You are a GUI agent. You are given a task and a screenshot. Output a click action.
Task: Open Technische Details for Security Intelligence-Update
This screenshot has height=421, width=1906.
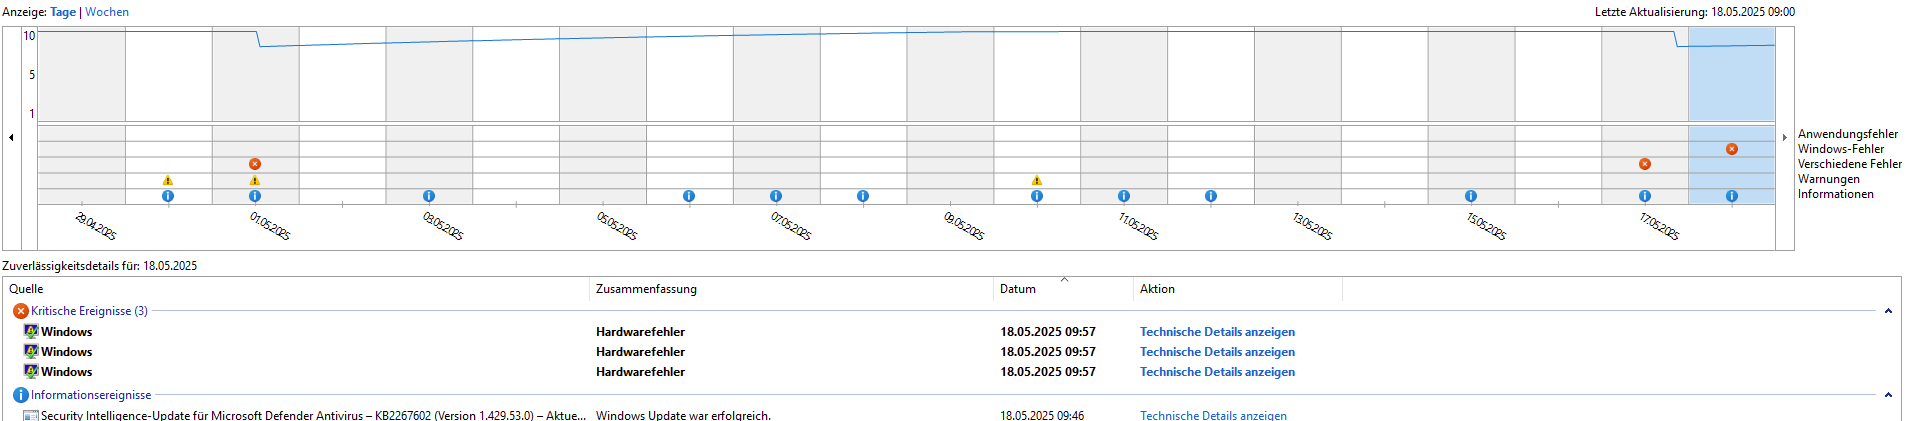click(1213, 415)
